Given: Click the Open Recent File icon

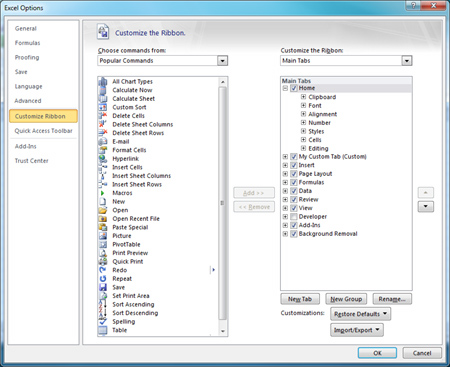Looking at the screenshot, I should coord(103,219).
